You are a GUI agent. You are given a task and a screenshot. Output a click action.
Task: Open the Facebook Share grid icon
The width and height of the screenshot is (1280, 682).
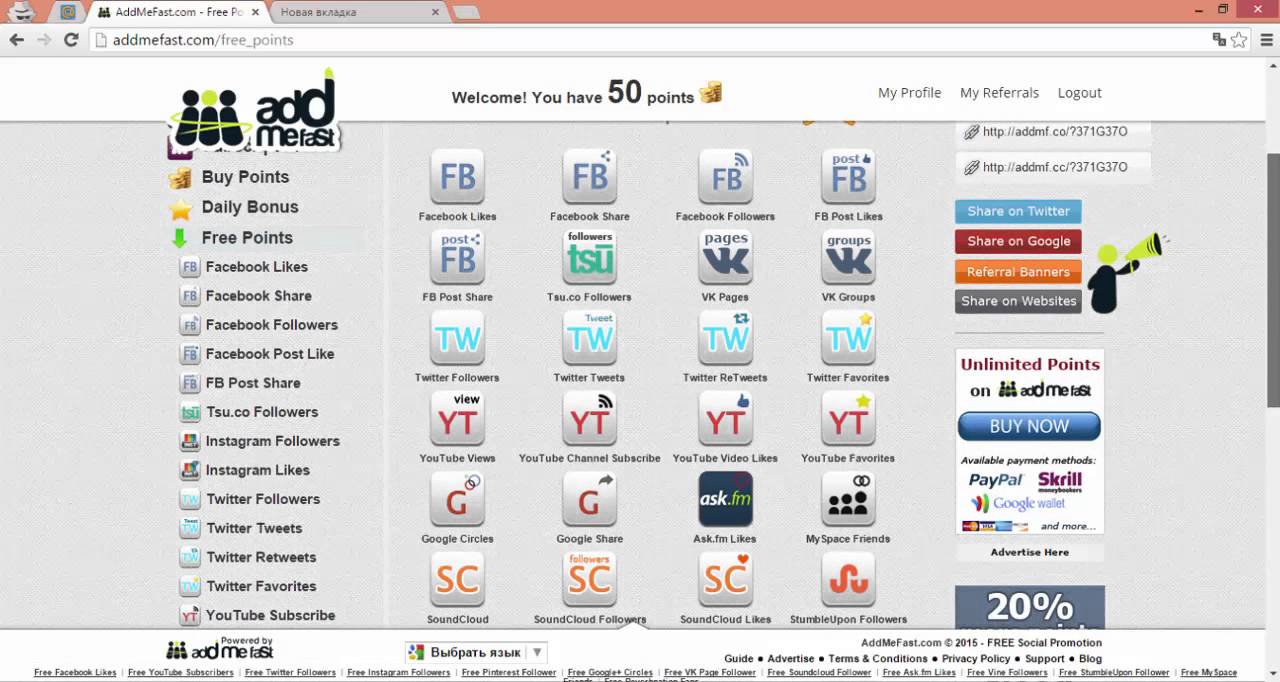point(589,177)
